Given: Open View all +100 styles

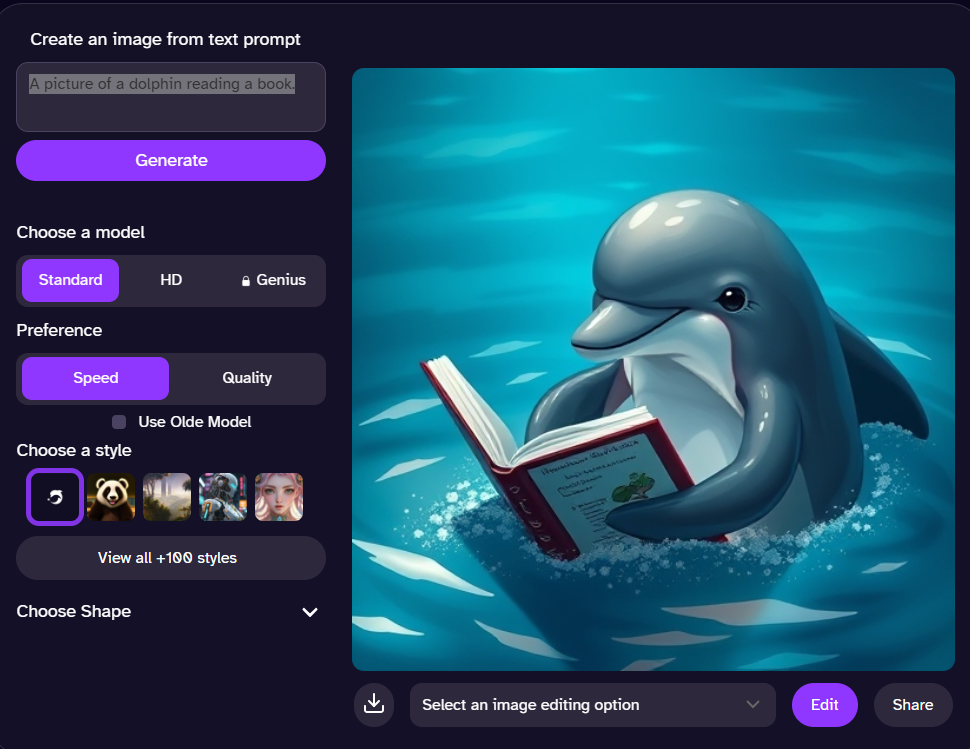Looking at the screenshot, I should point(171,558).
